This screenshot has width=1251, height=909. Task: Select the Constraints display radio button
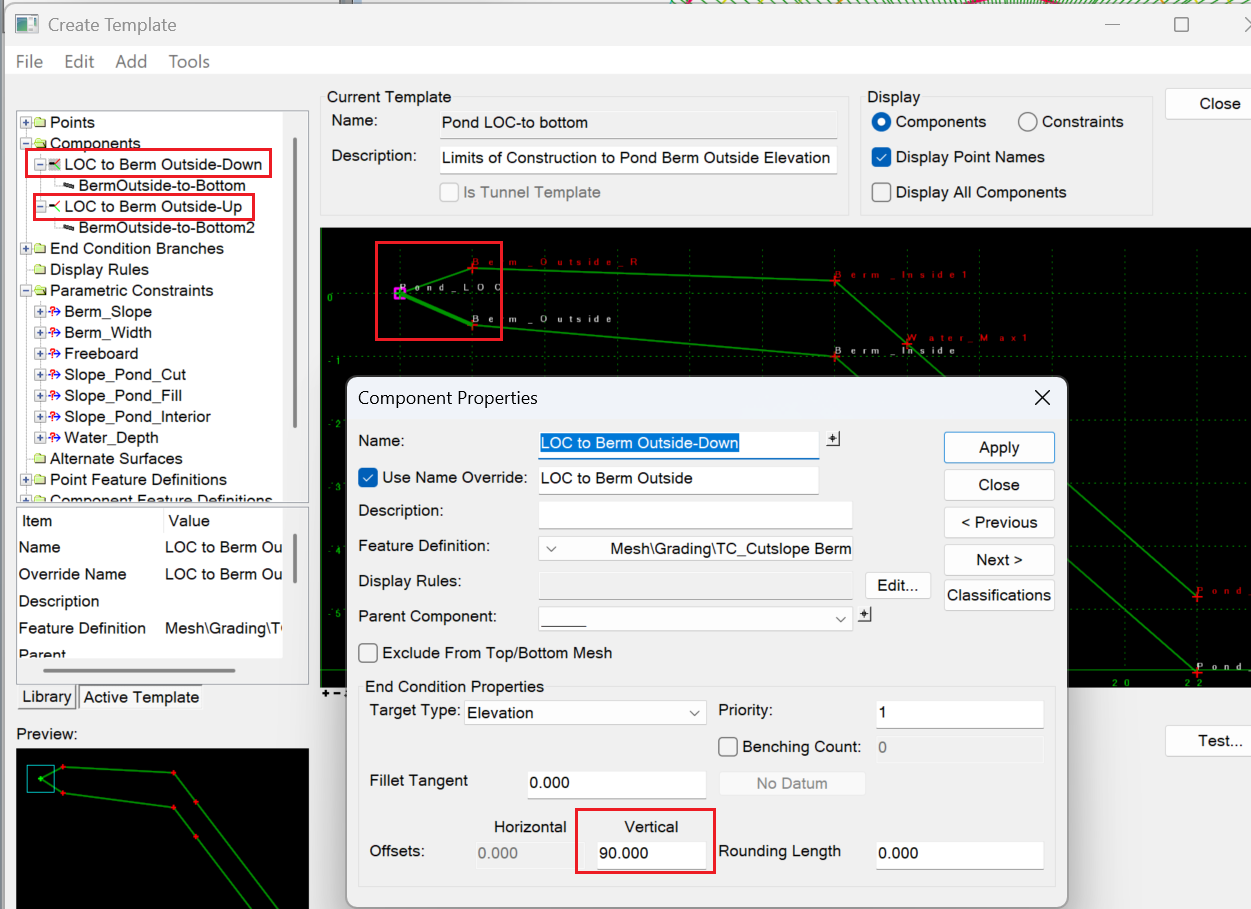tap(1028, 122)
